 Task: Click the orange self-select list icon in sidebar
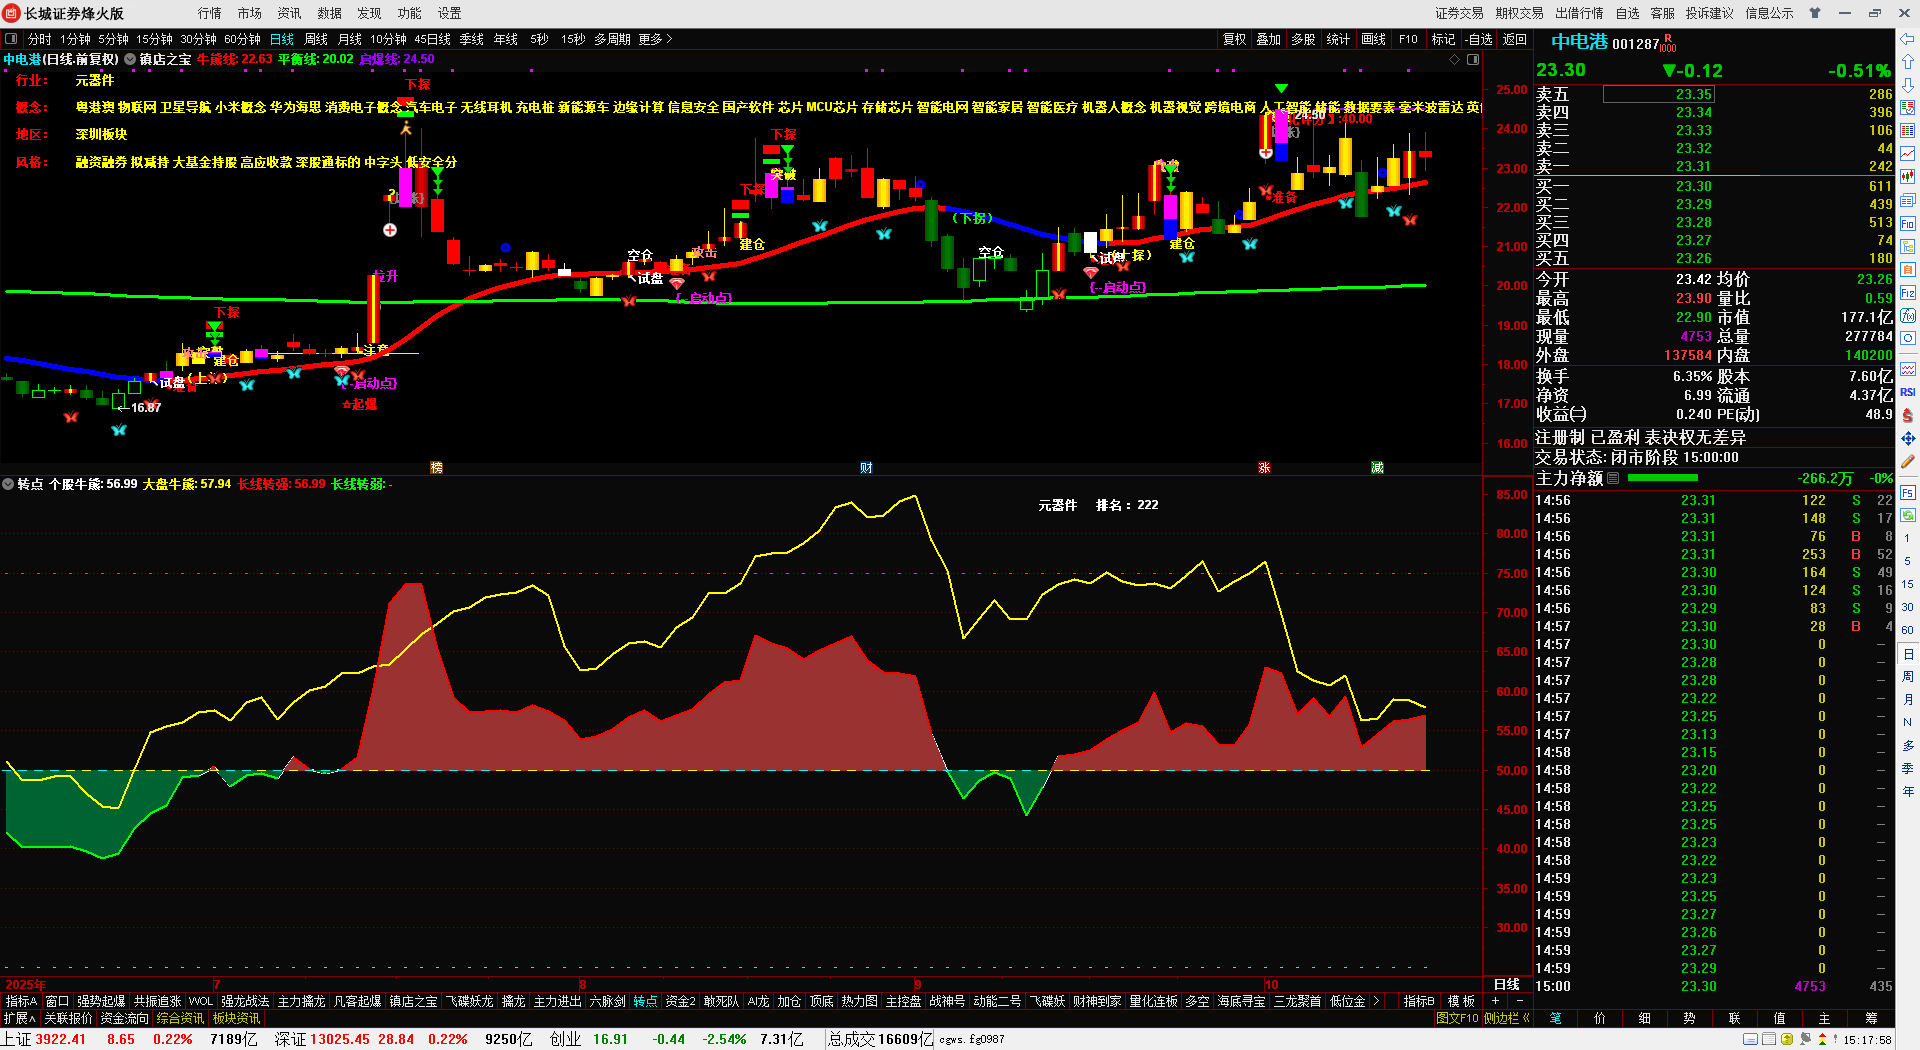pos(1908,270)
